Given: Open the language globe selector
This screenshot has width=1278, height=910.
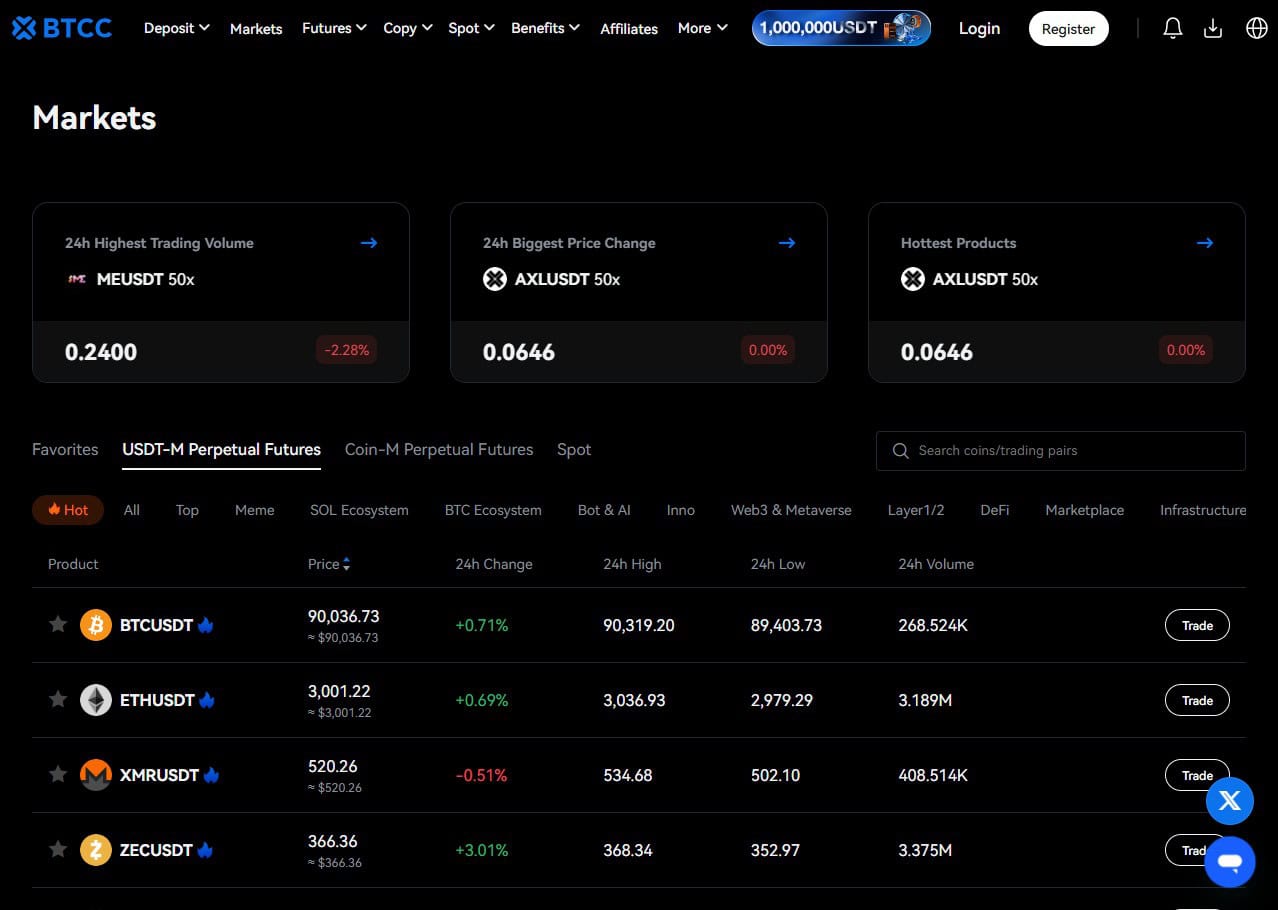Looking at the screenshot, I should point(1256,27).
